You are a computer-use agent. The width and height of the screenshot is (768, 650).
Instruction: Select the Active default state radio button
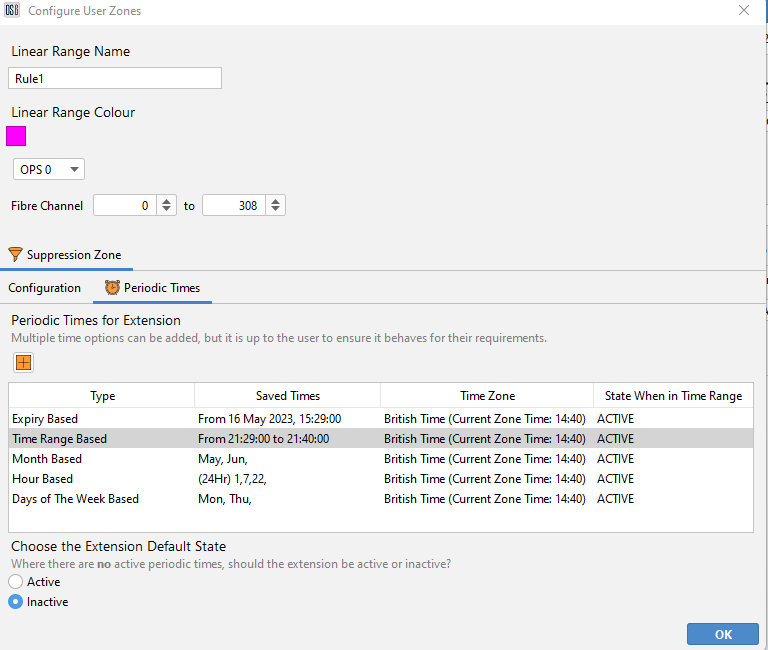point(15,582)
